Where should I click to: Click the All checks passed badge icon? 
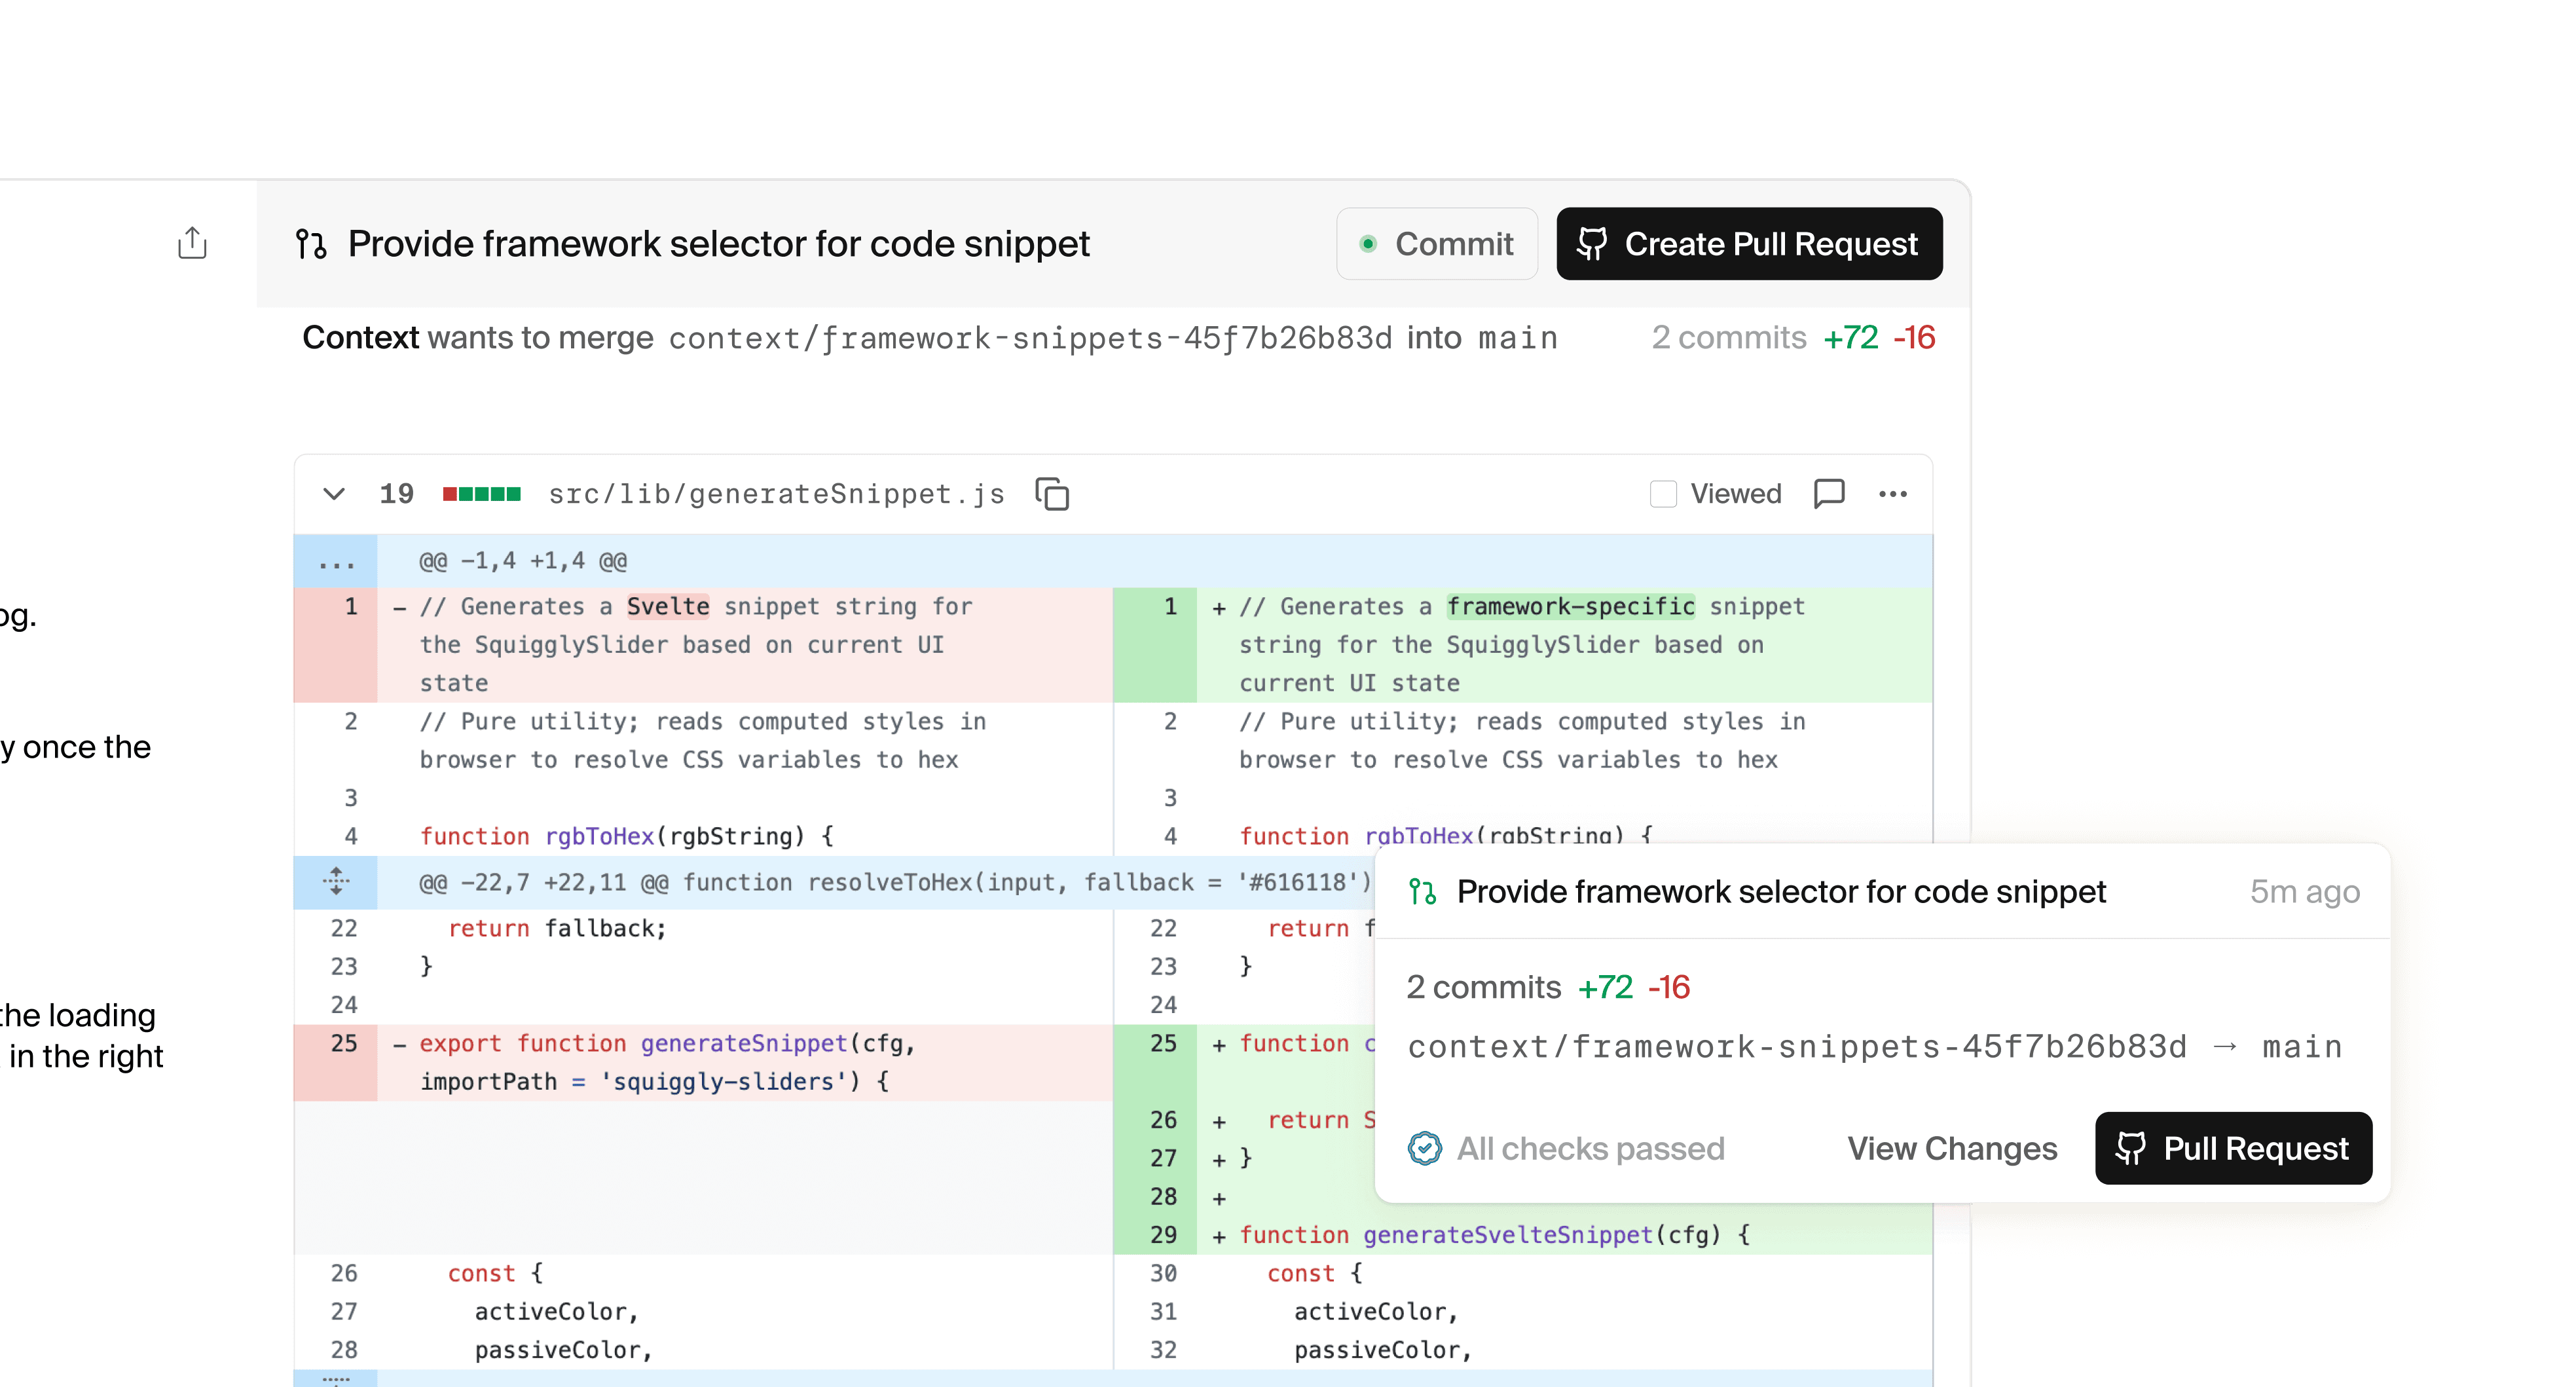1425,1148
